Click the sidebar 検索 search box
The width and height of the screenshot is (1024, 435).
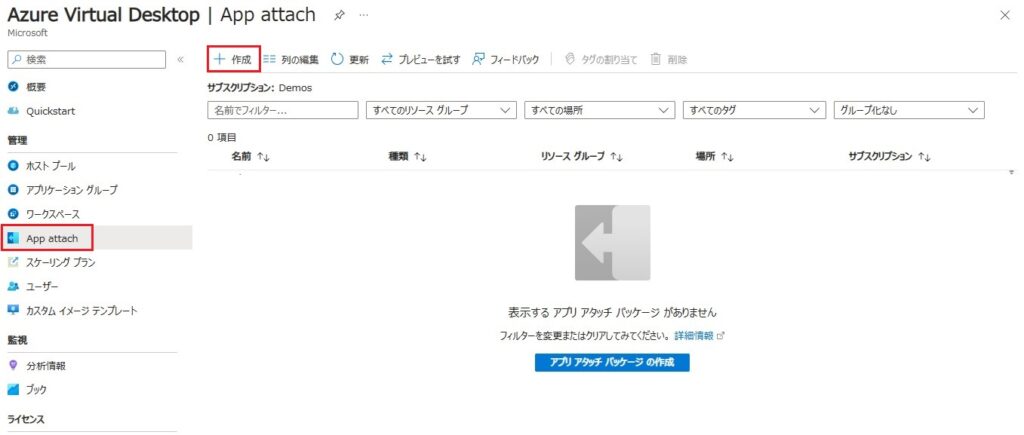pos(86,59)
